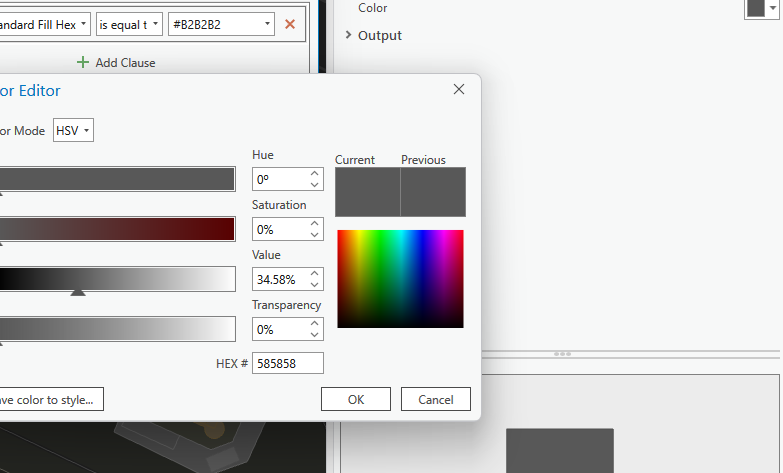Open the Color swatch dropdown at top right

(x=773, y=8)
